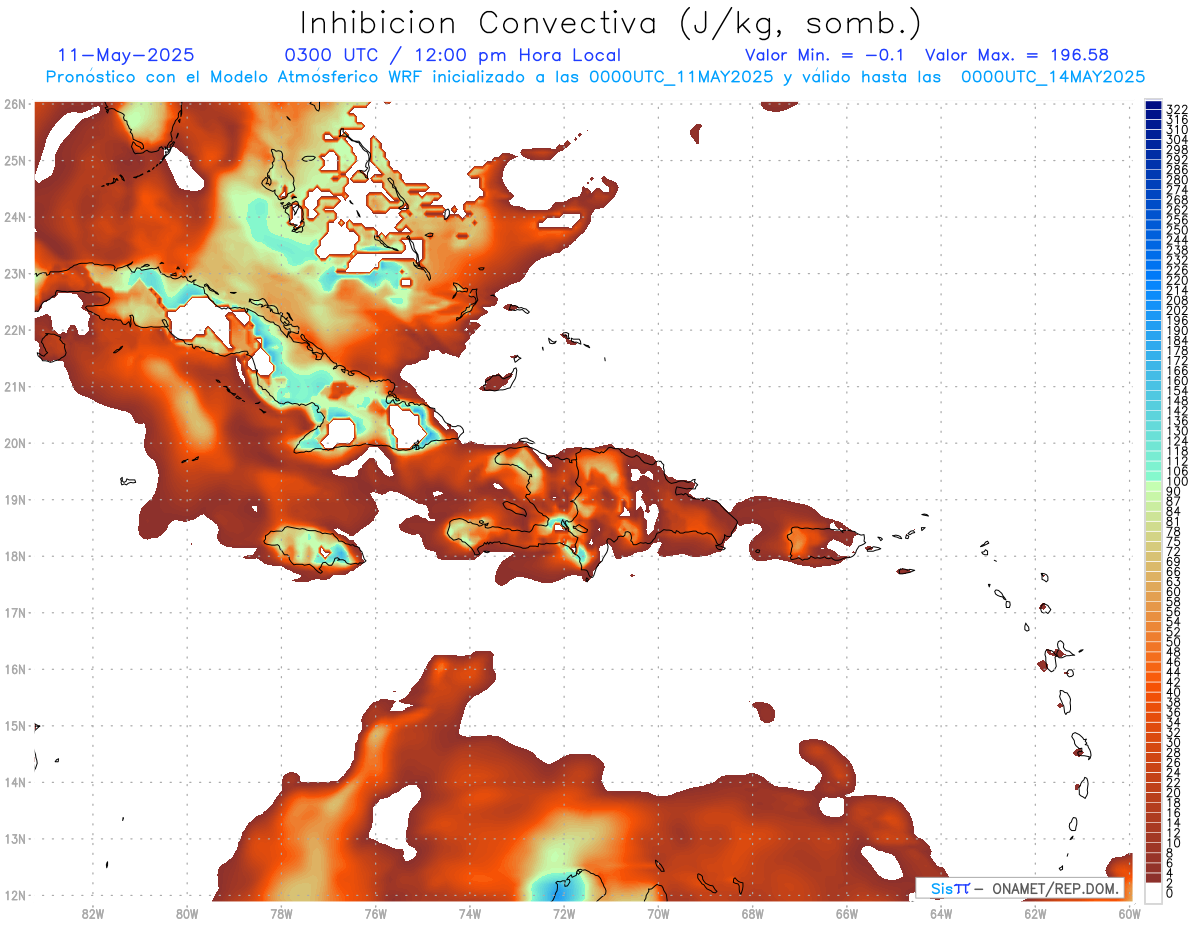Click the dark navy swatch atop the color scale

coord(1154,106)
